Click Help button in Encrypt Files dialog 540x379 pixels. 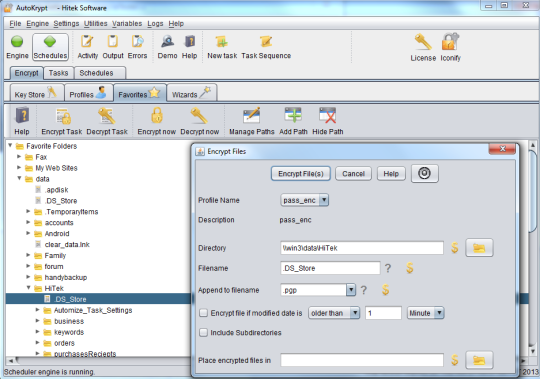391,173
